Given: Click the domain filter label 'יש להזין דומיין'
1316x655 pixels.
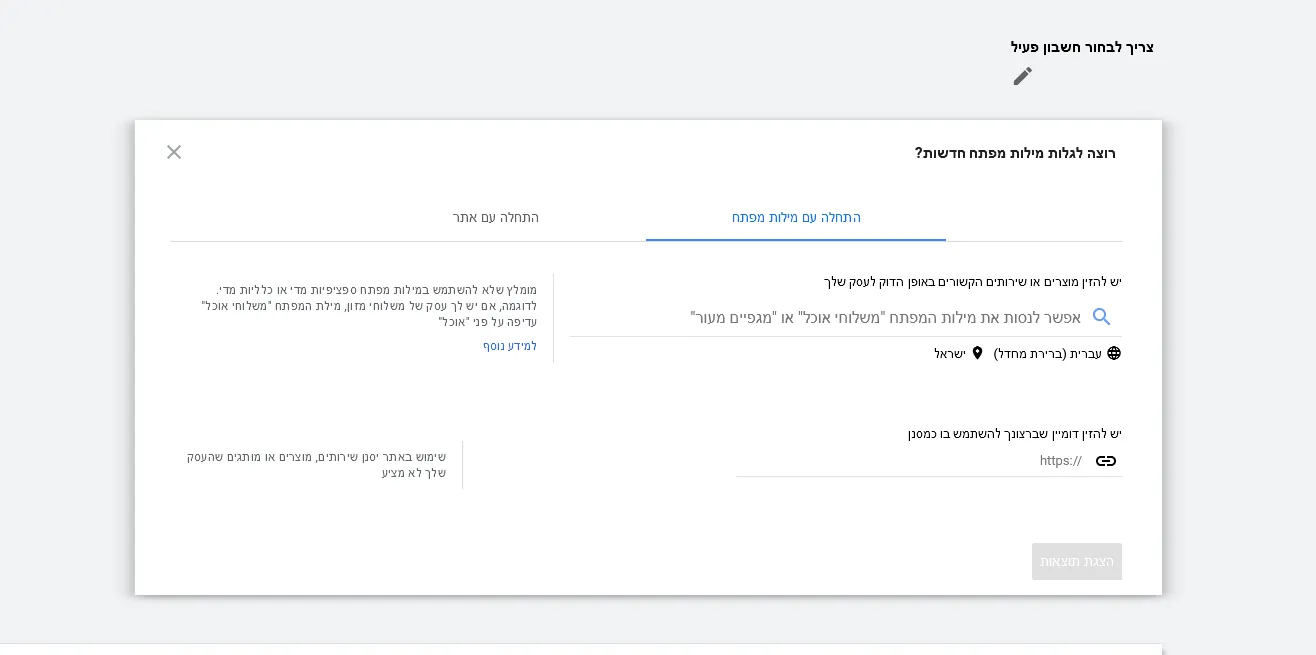Looking at the screenshot, I should pos(1014,434).
